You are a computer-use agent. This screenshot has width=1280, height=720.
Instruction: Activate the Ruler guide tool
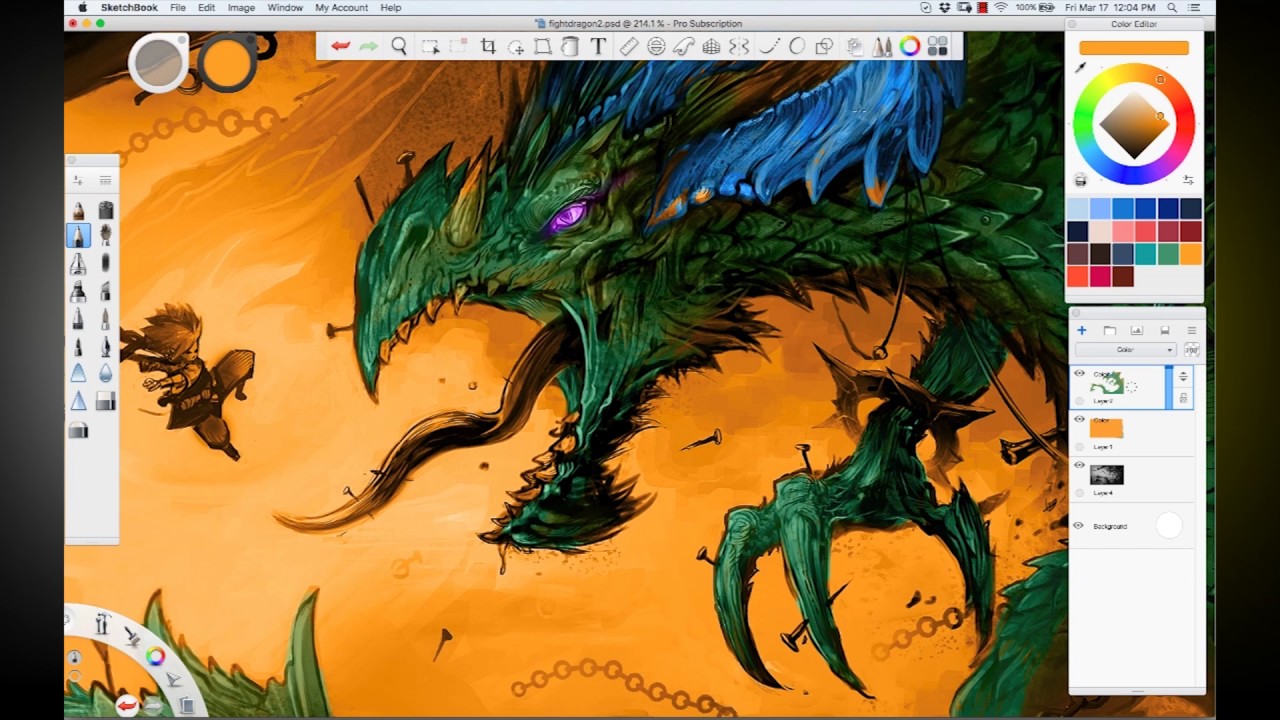coord(628,46)
